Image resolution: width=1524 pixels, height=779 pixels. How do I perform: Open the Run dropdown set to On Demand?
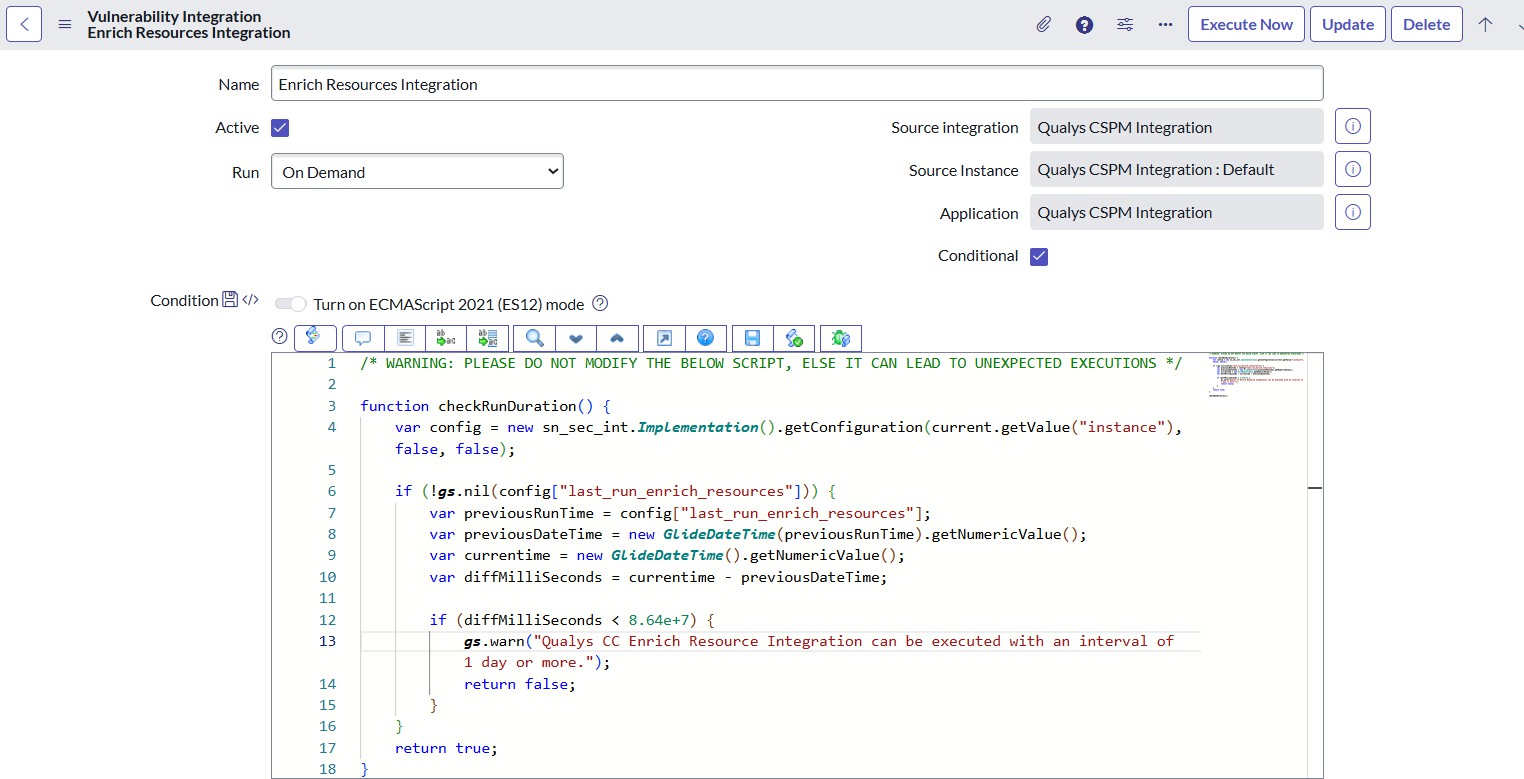coord(417,171)
